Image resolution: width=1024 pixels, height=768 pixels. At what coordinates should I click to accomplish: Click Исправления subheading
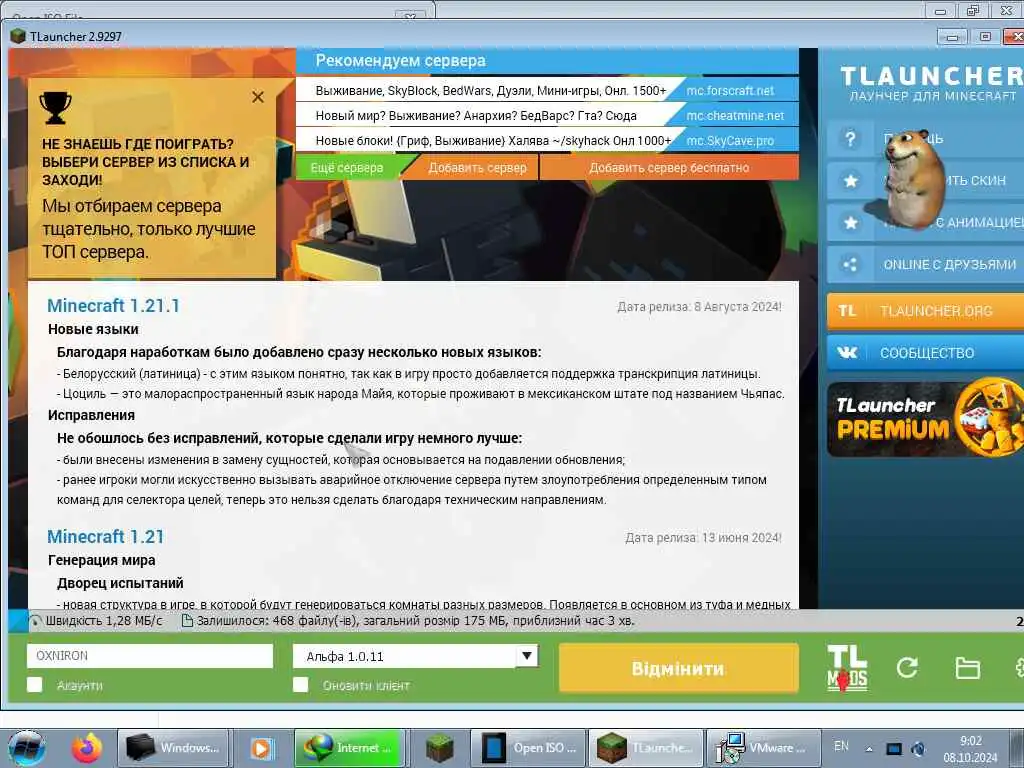pos(91,415)
